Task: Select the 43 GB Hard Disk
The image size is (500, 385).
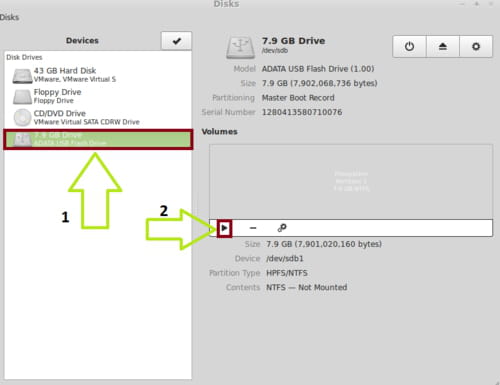Action: point(98,75)
